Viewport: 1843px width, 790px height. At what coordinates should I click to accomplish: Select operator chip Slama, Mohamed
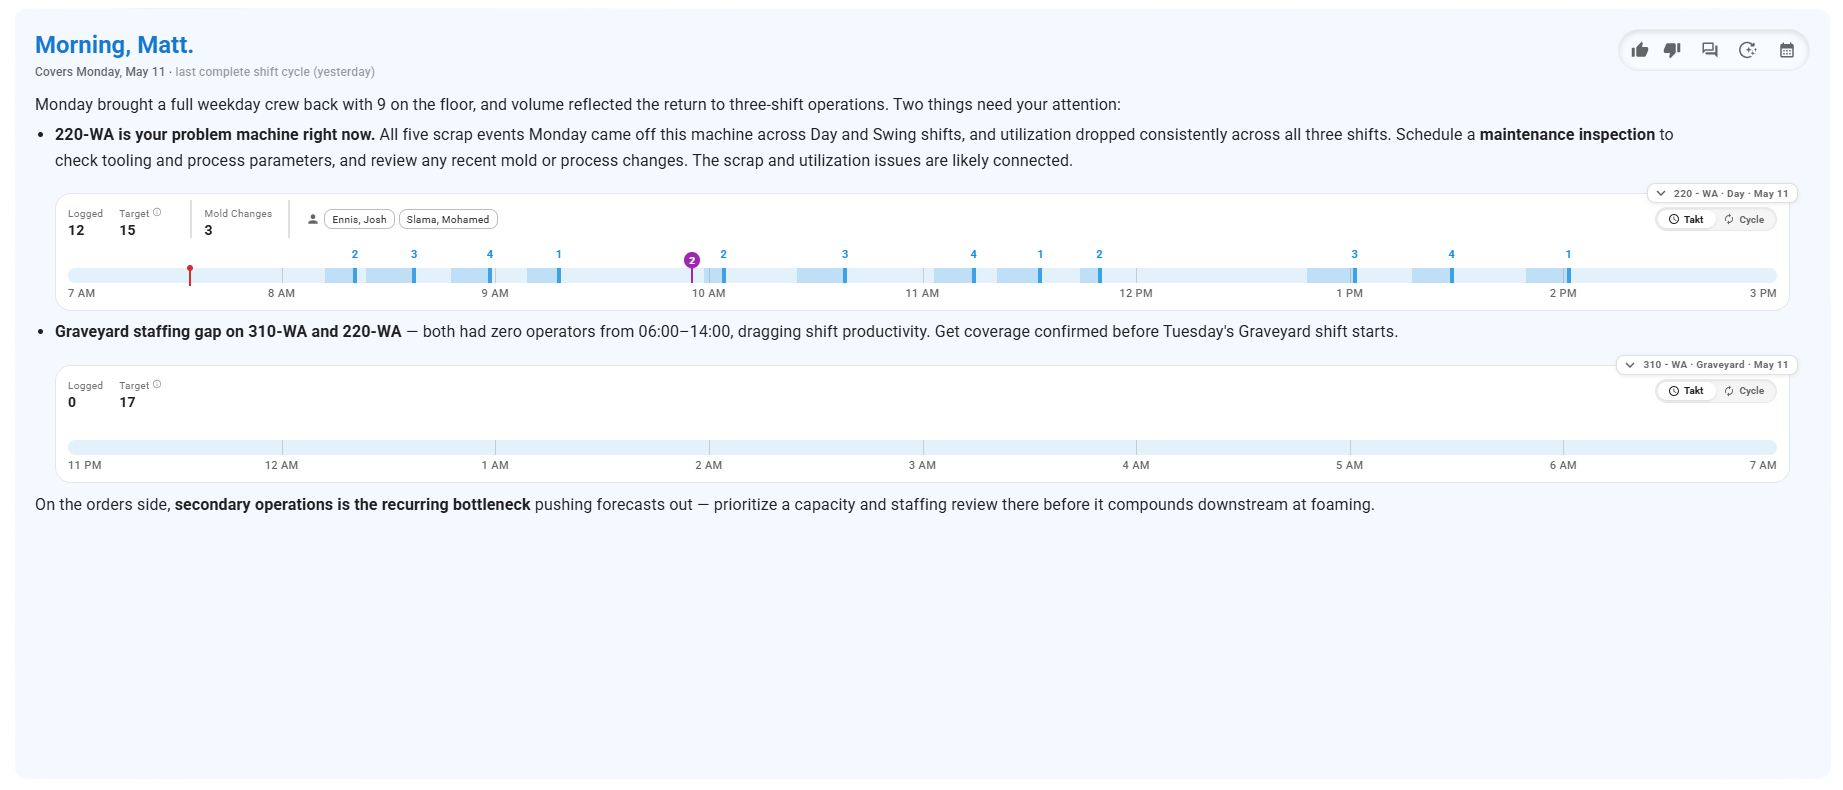point(448,219)
